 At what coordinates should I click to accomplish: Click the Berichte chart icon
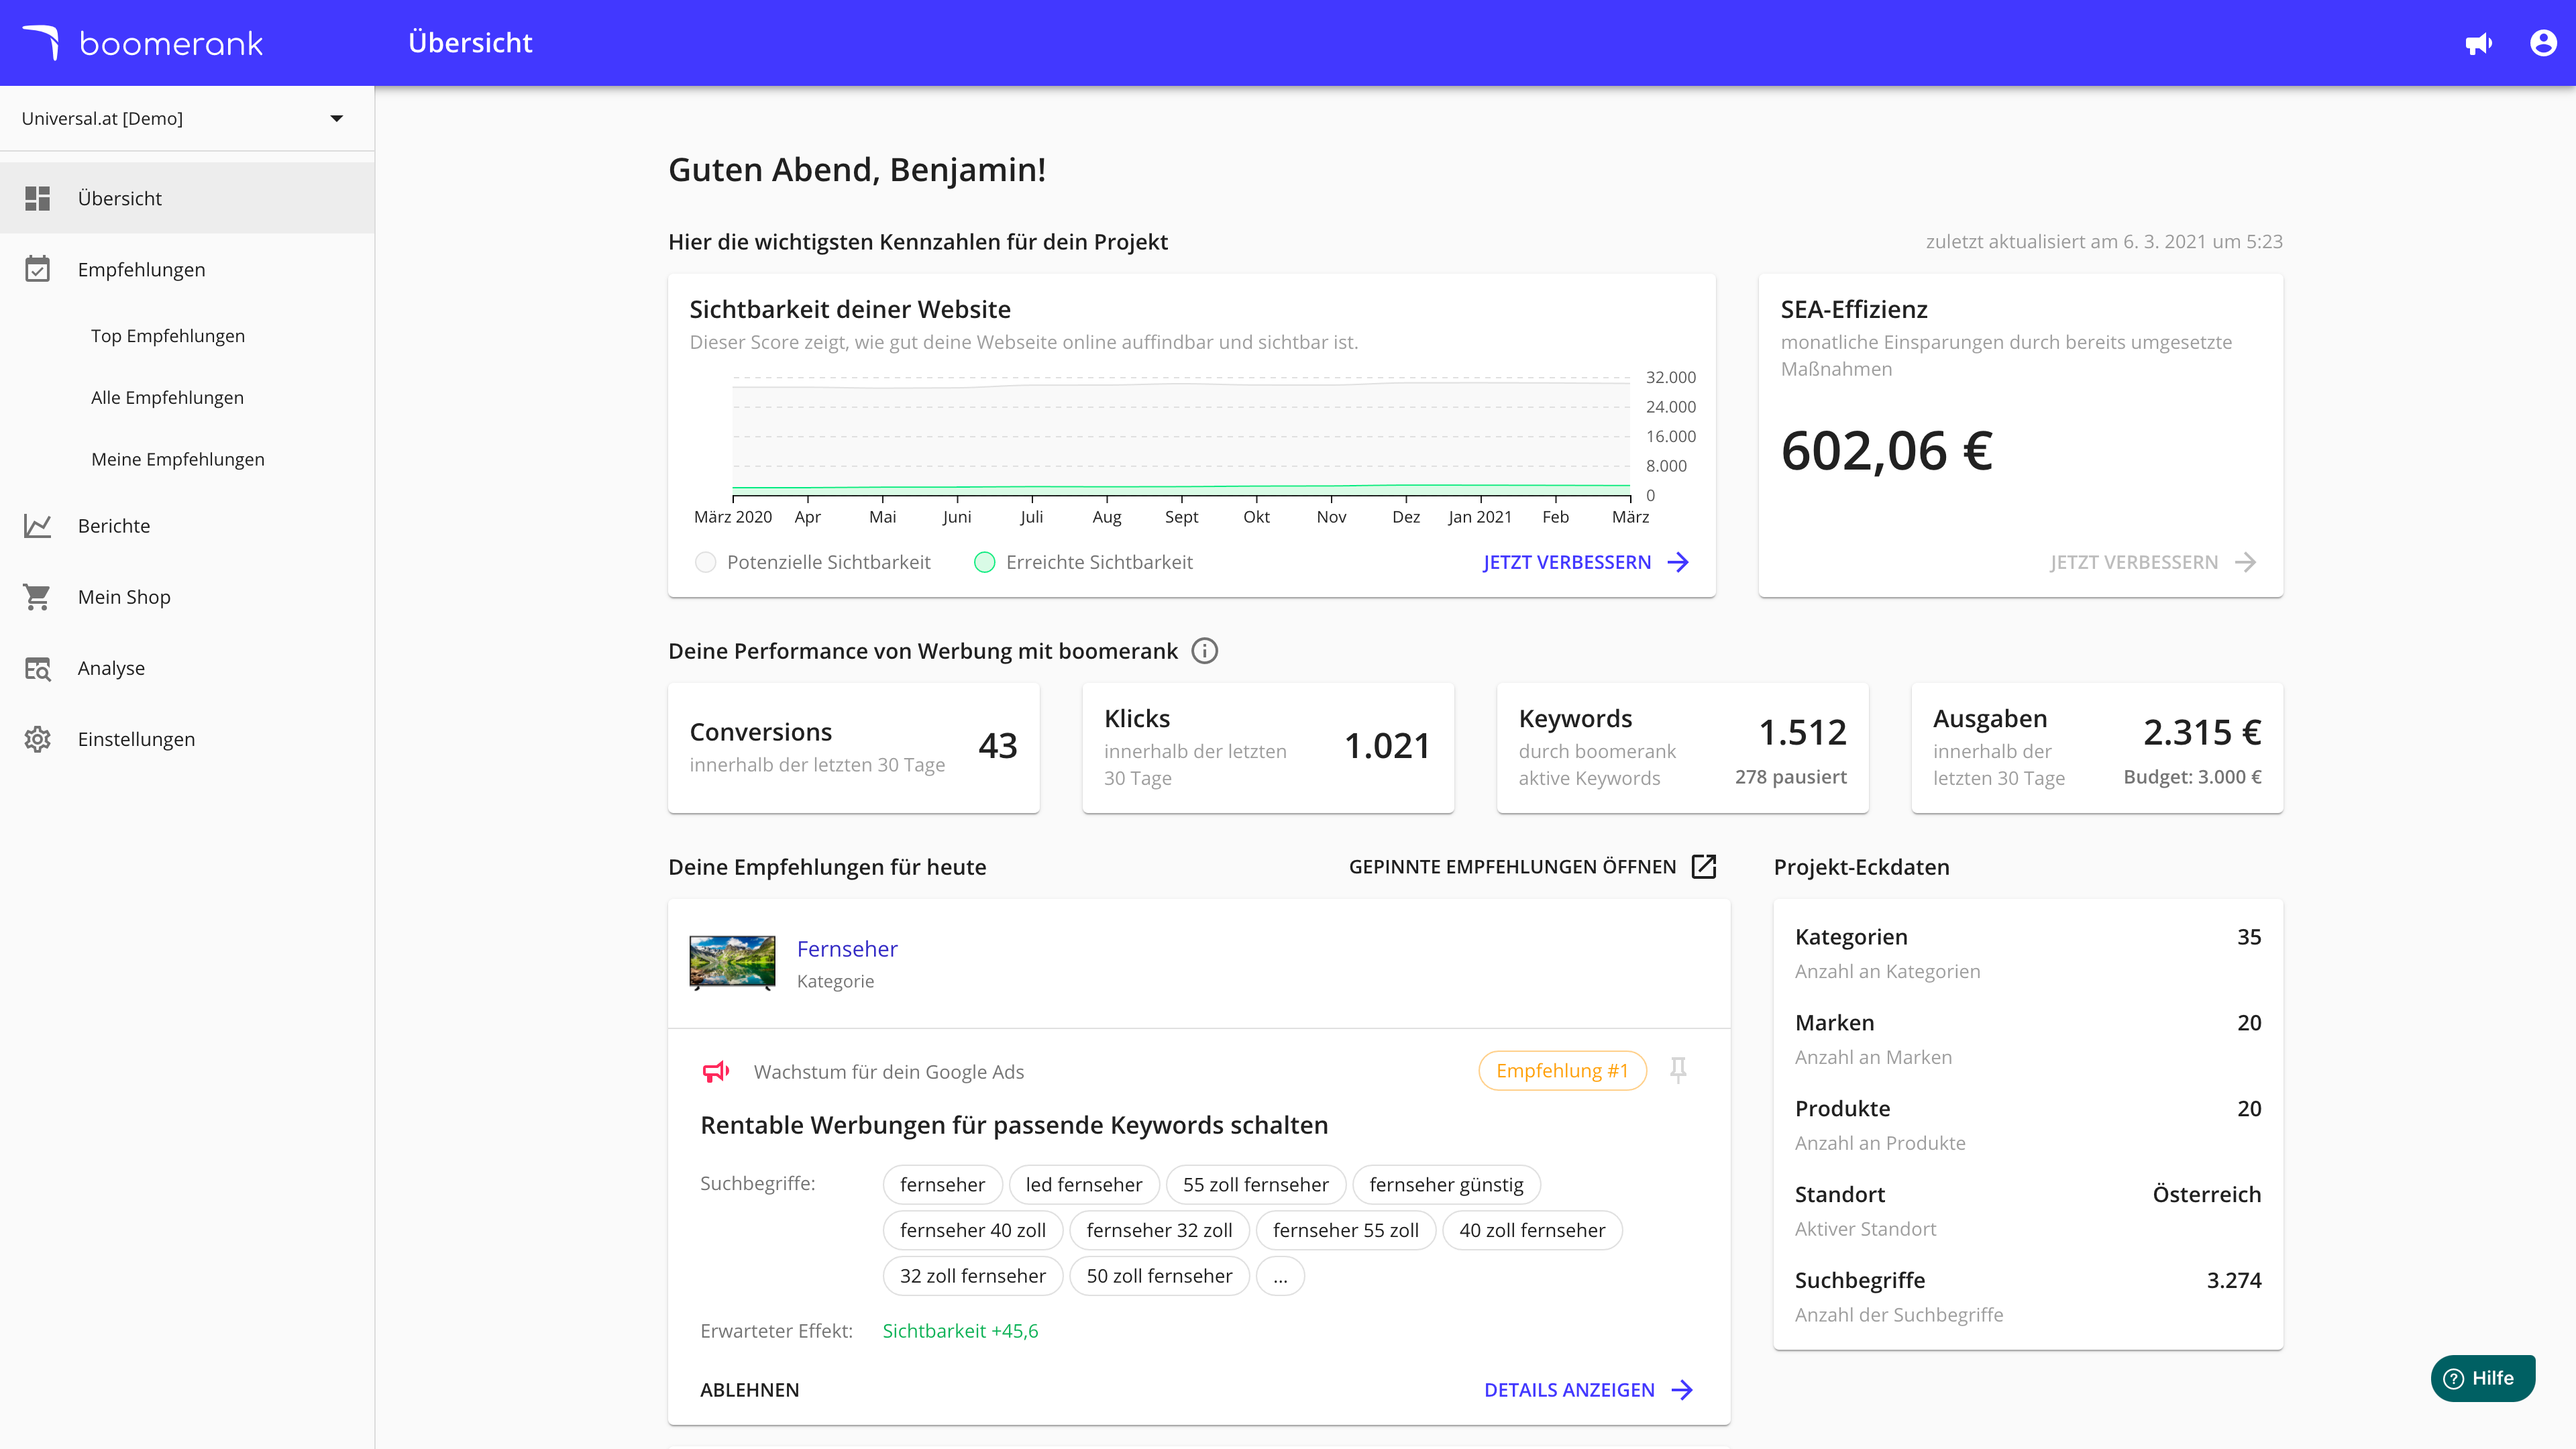[38, 526]
